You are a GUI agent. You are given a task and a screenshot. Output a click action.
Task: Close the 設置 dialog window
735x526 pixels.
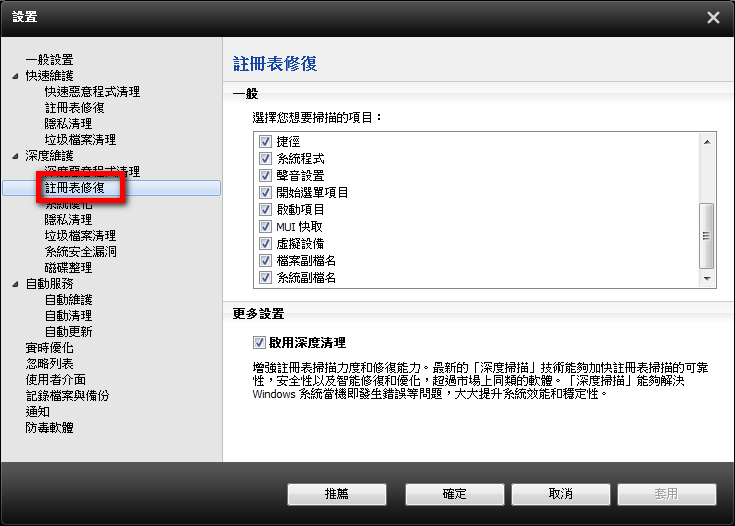[712, 17]
